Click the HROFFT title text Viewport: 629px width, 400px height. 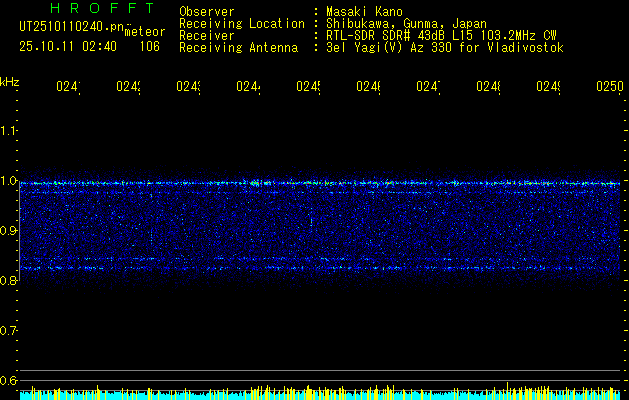pos(103,8)
